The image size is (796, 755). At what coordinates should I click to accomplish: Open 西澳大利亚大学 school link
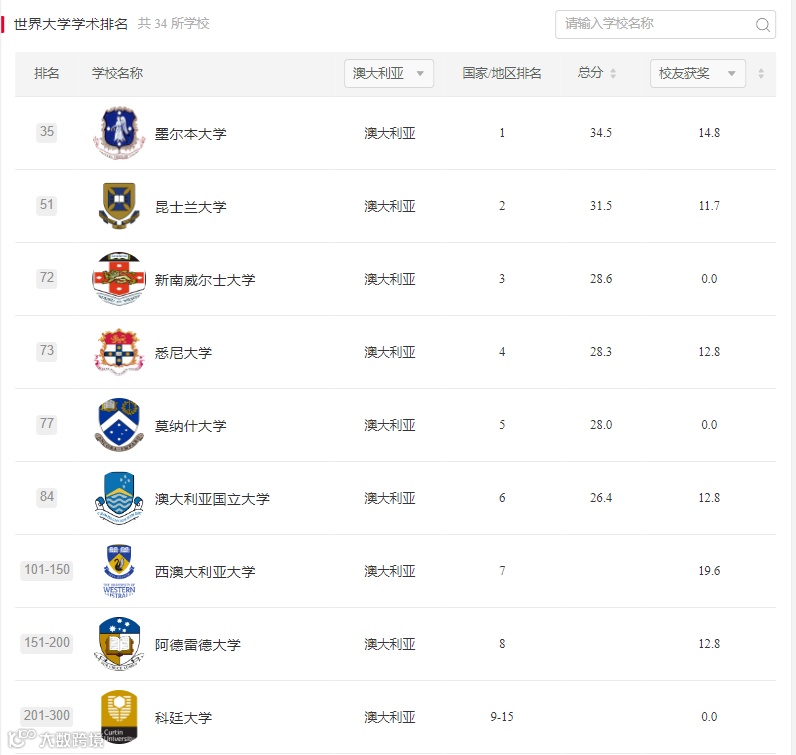[x=205, y=572]
